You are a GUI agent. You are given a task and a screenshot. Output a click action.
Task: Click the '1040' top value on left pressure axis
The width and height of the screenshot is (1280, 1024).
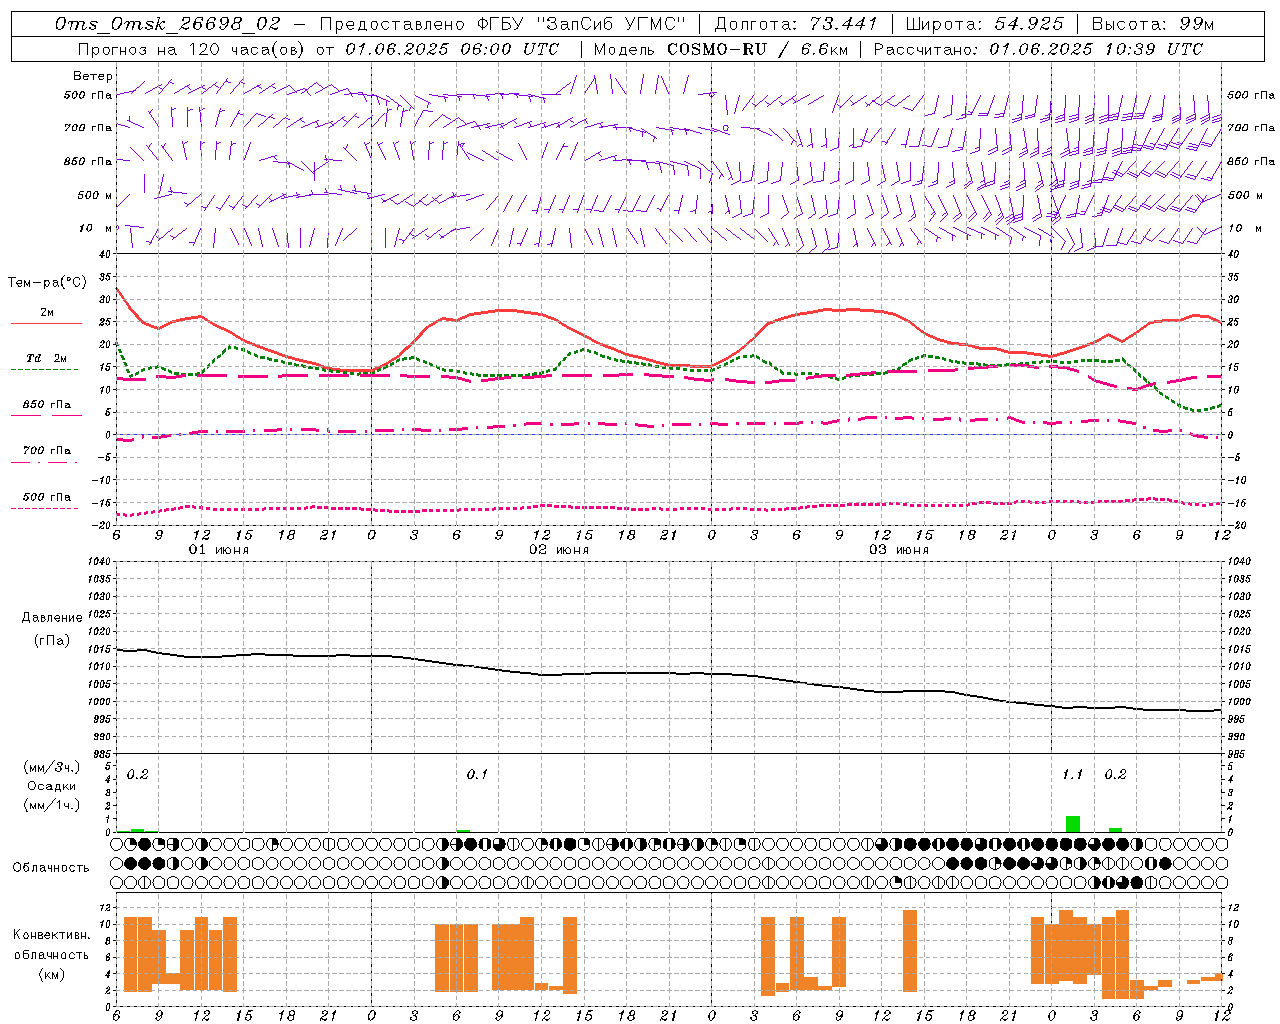point(98,561)
